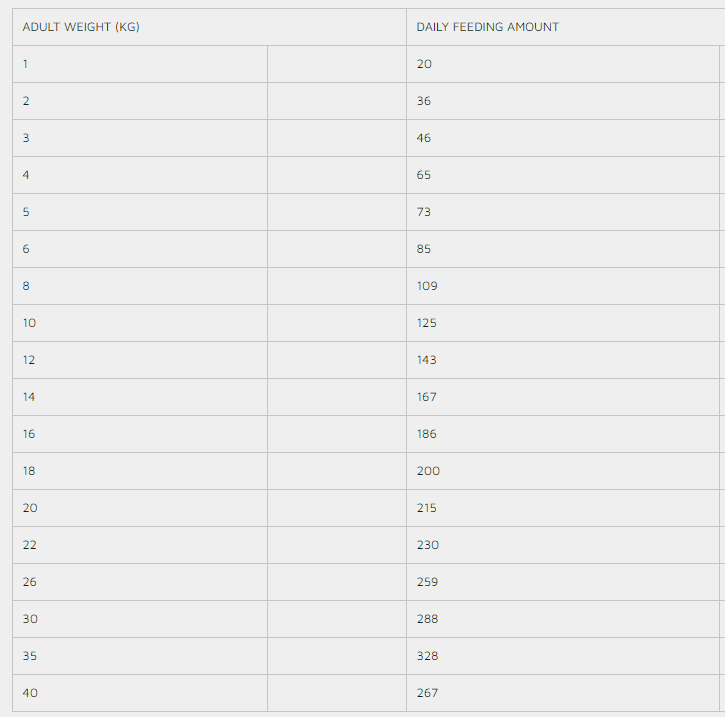Select the feeding amount value 125
This screenshot has height=717, width=725.
427,323
